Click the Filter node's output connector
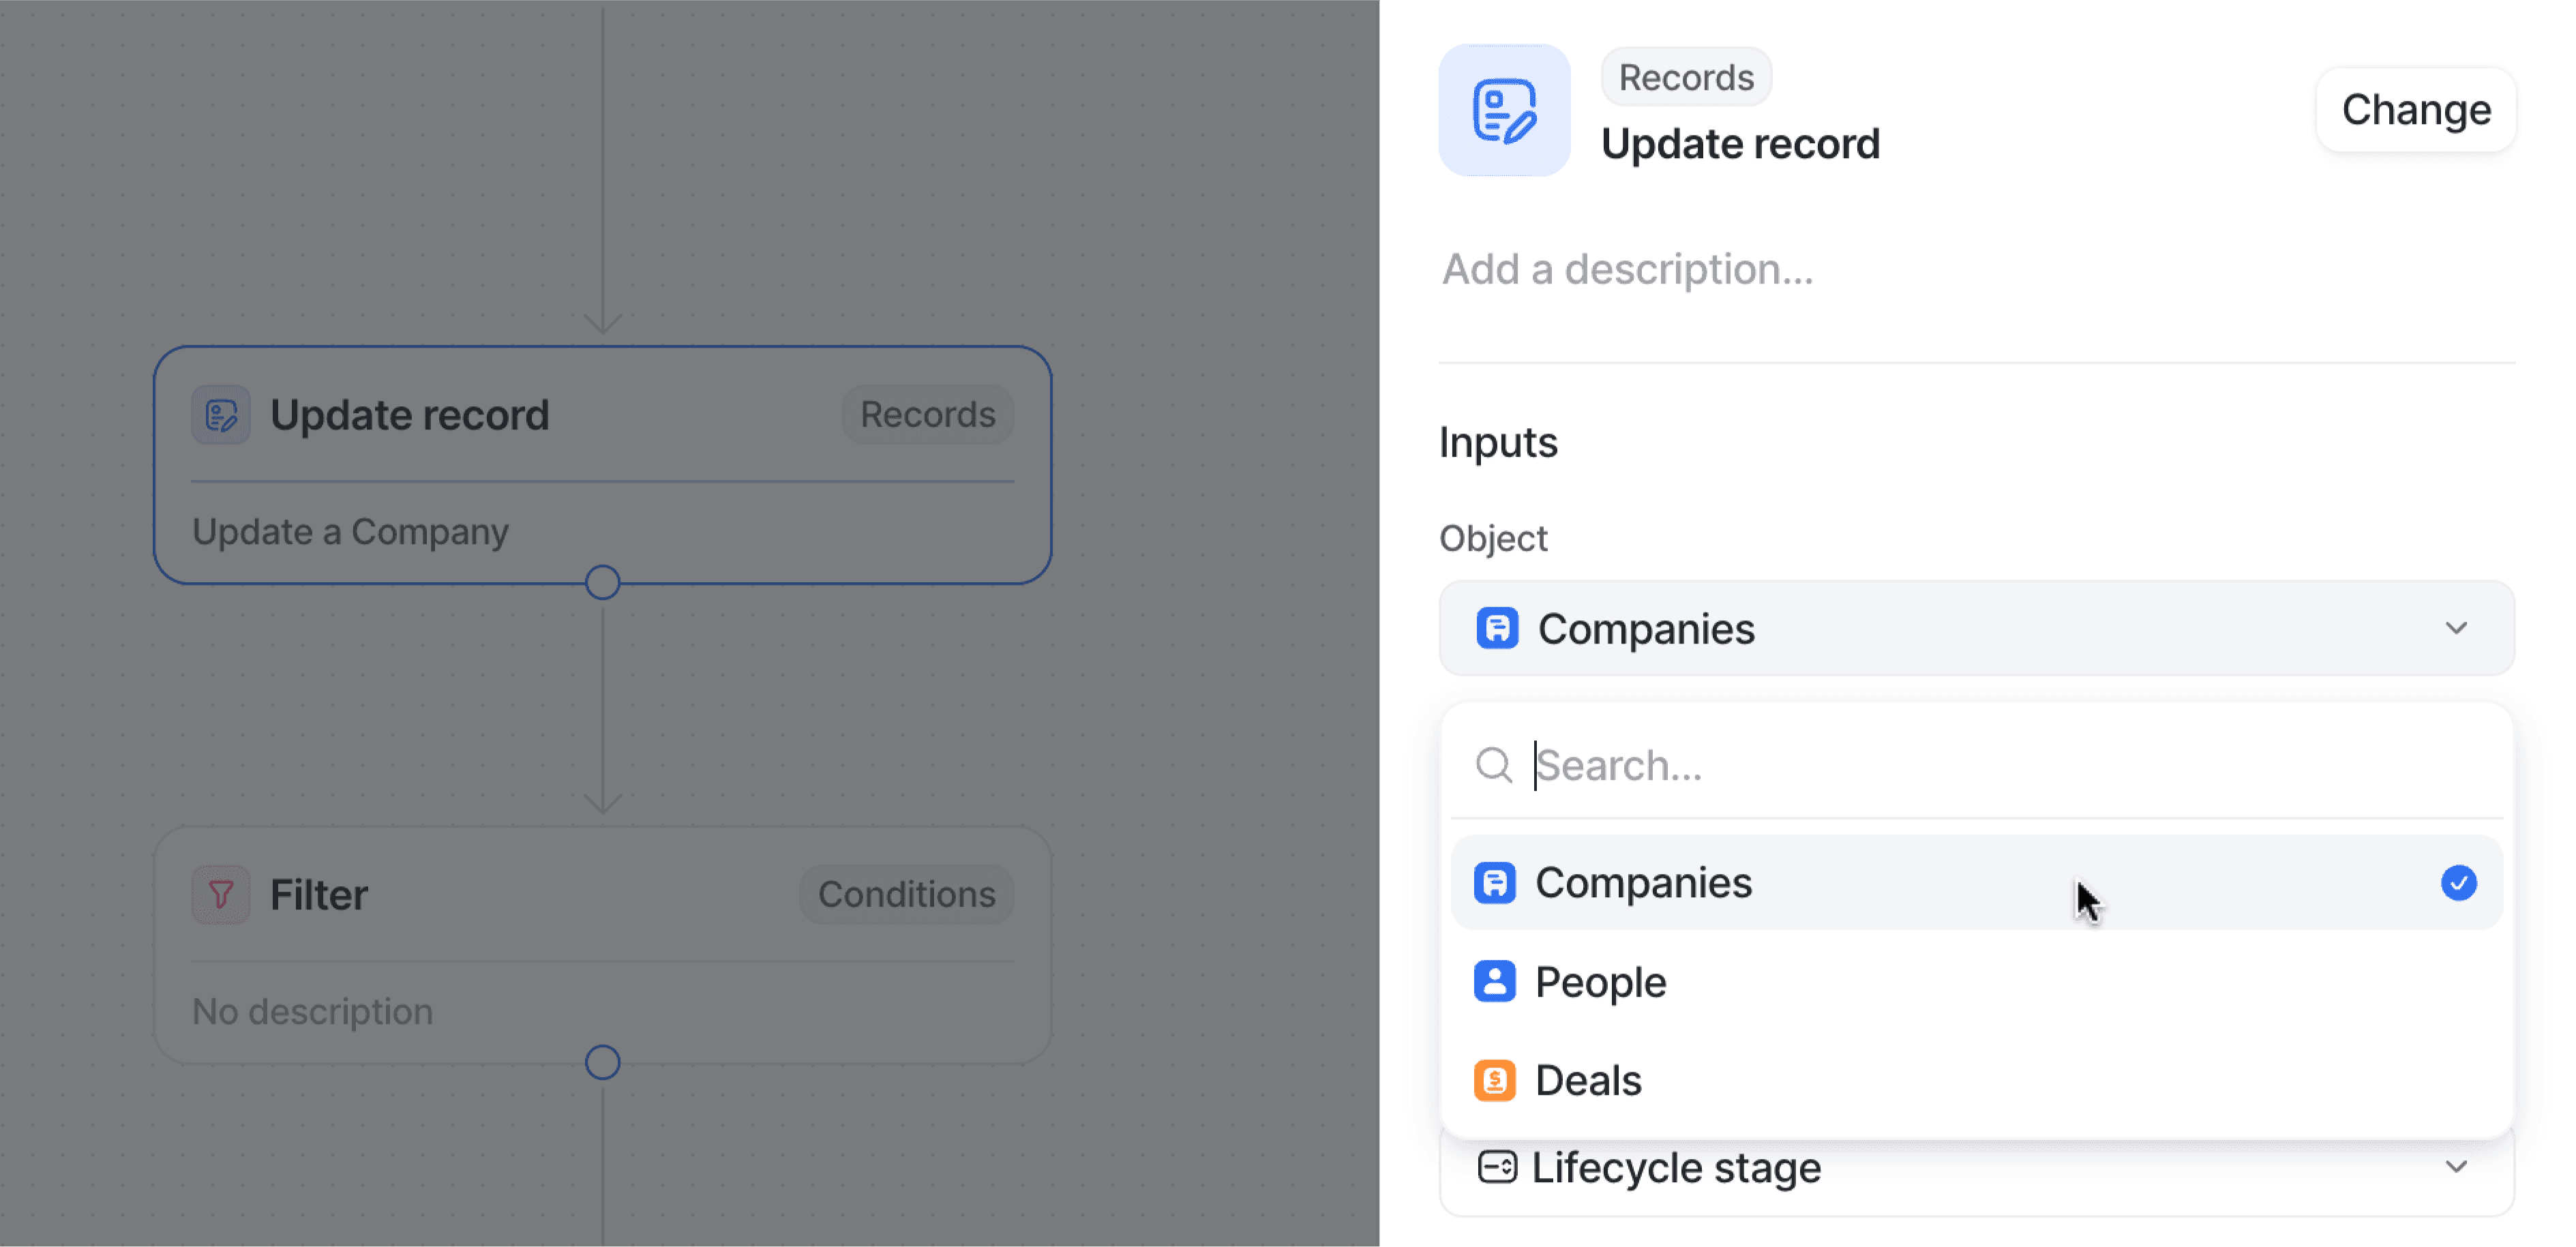This screenshot has height=1247, width=2576. (x=602, y=1063)
